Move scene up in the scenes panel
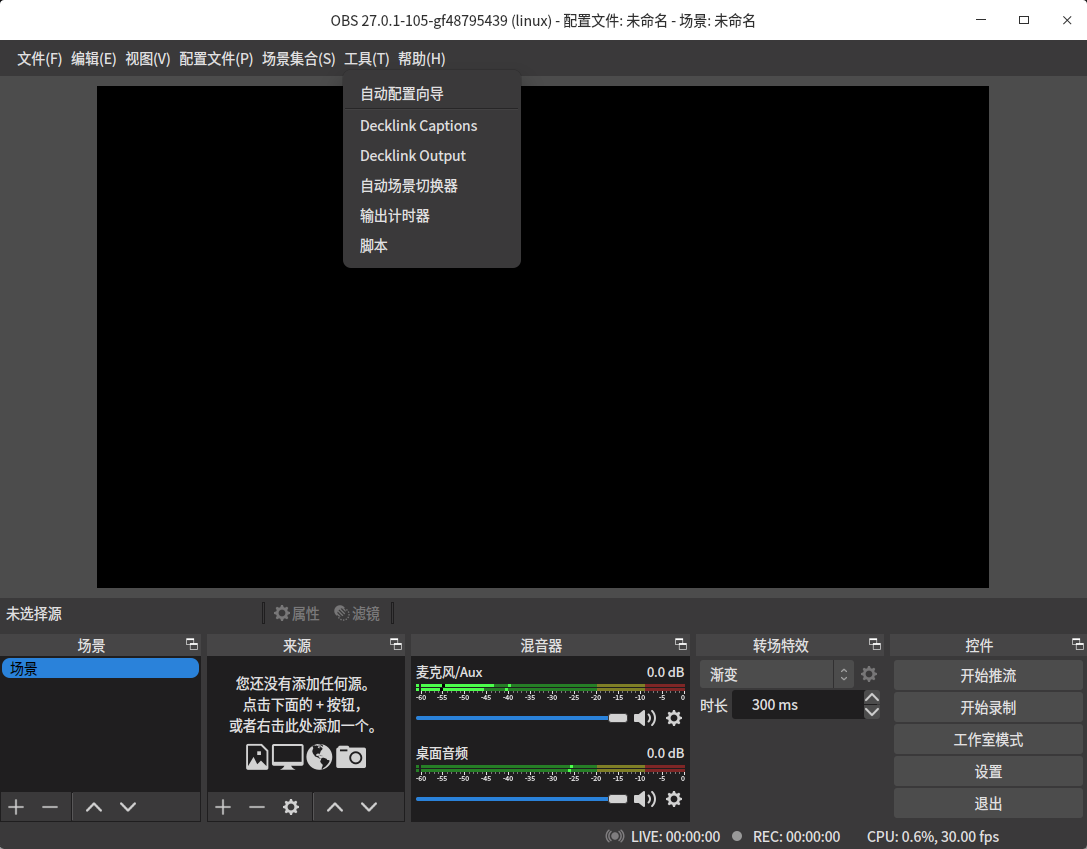The height and width of the screenshot is (849, 1087). coord(94,807)
